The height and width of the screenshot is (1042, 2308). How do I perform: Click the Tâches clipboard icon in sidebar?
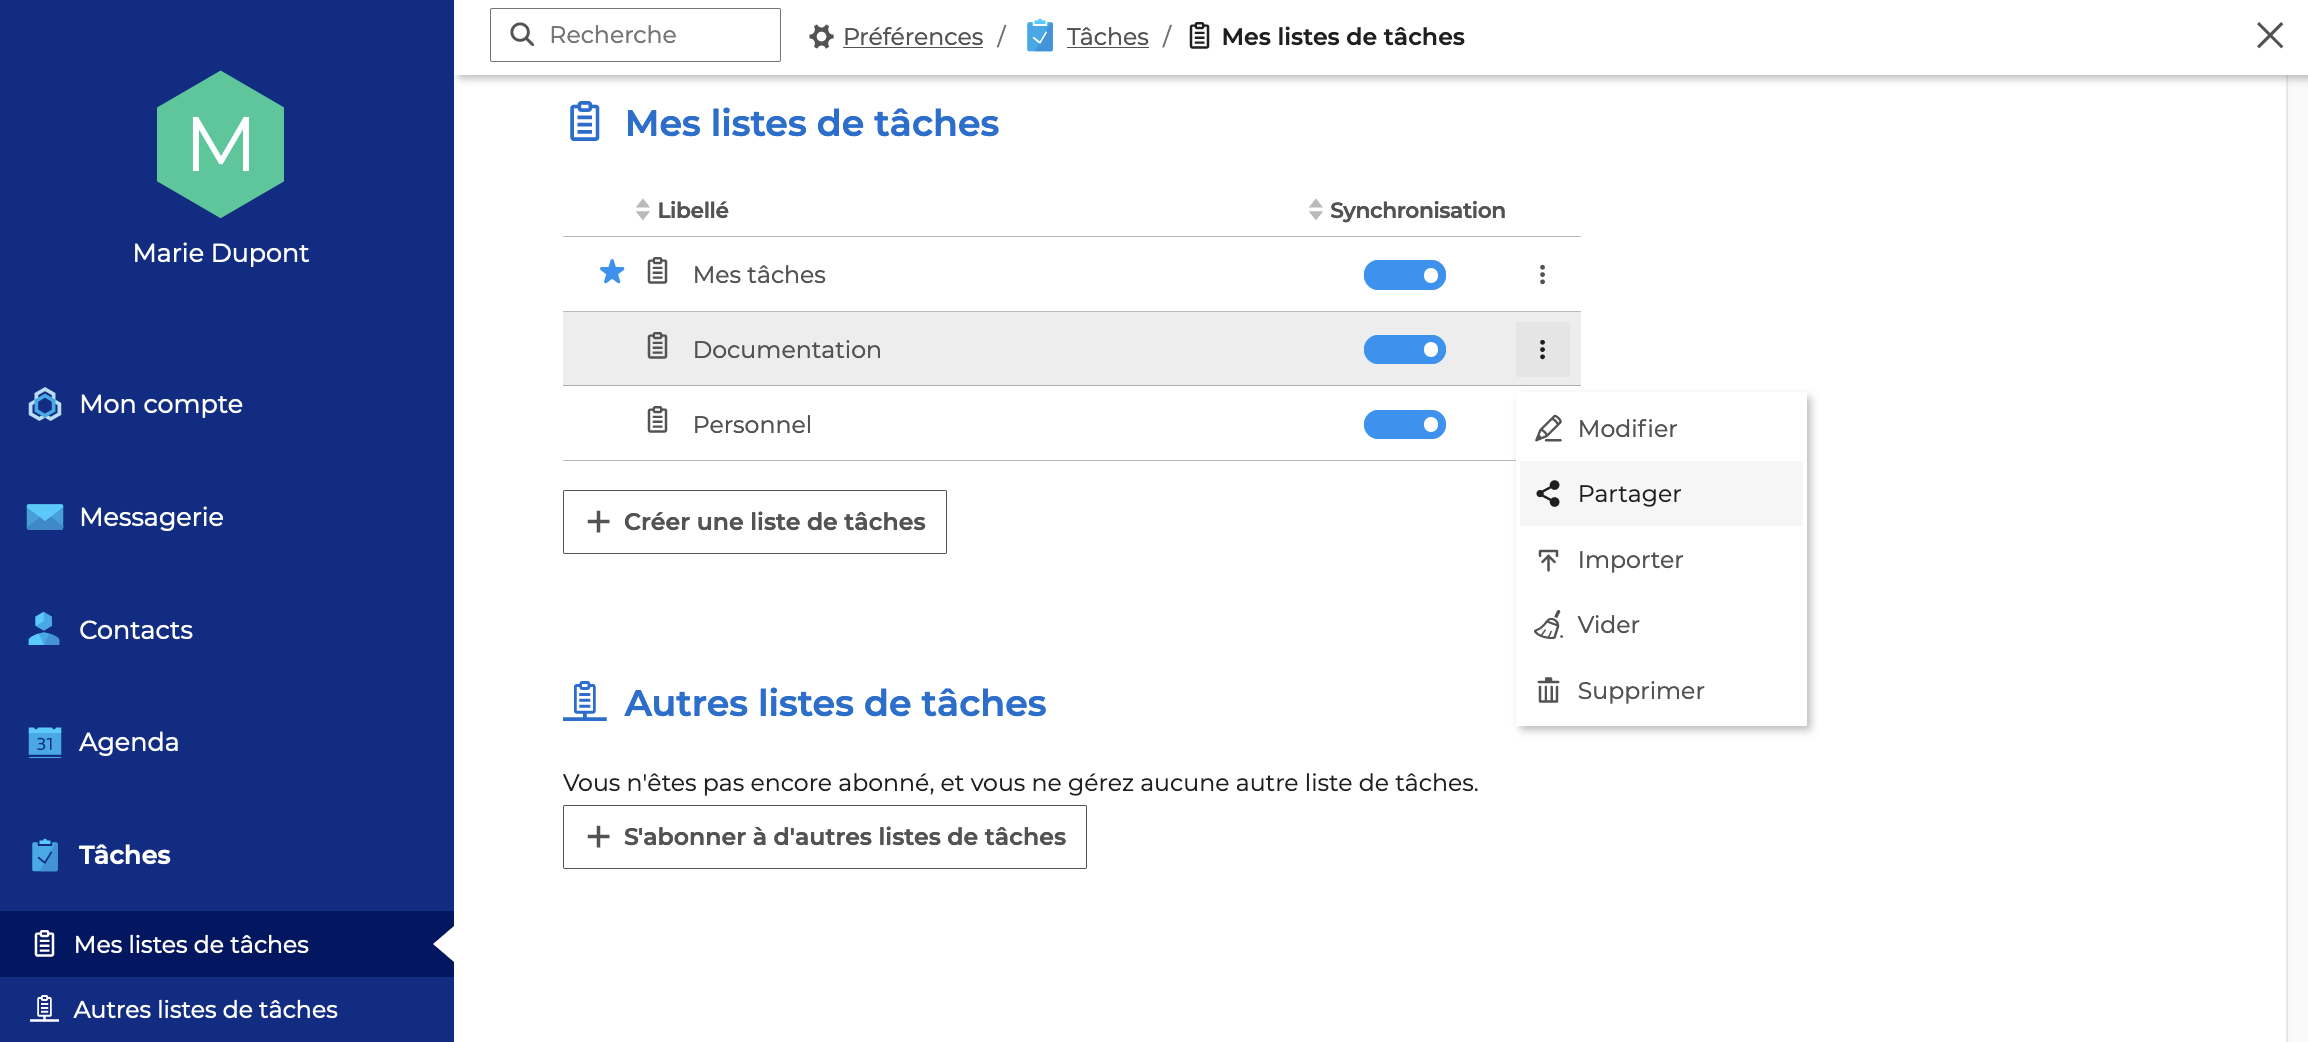pyautogui.click(x=44, y=855)
